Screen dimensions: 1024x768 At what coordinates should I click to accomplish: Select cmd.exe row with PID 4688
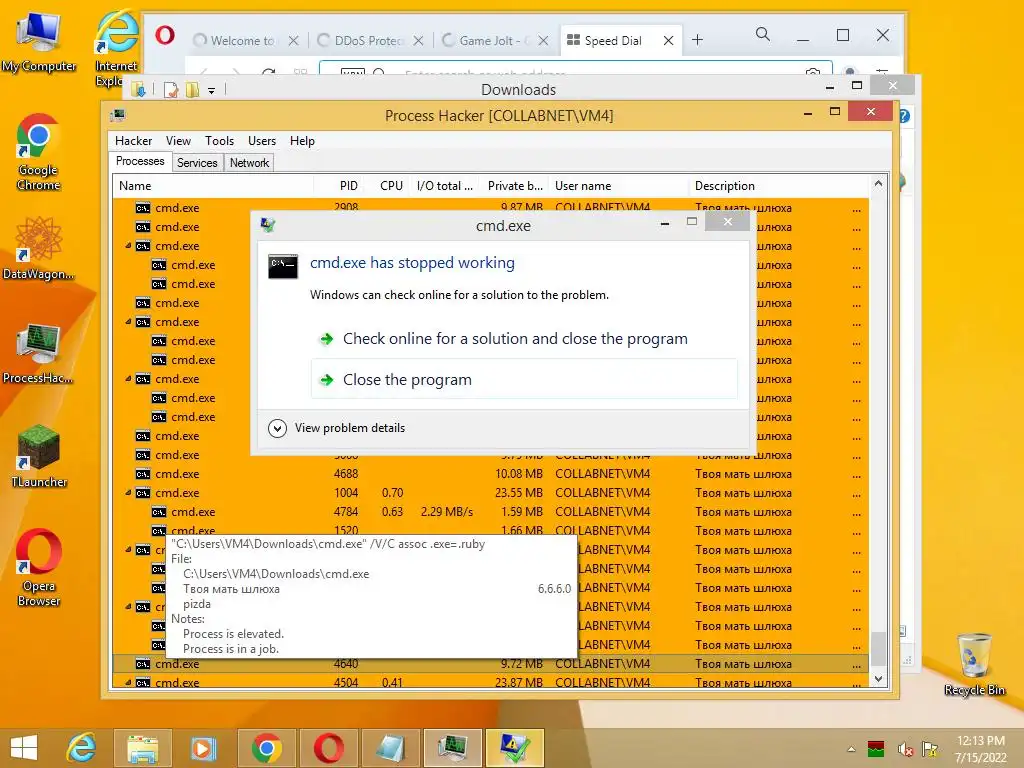click(x=490, y=473)
